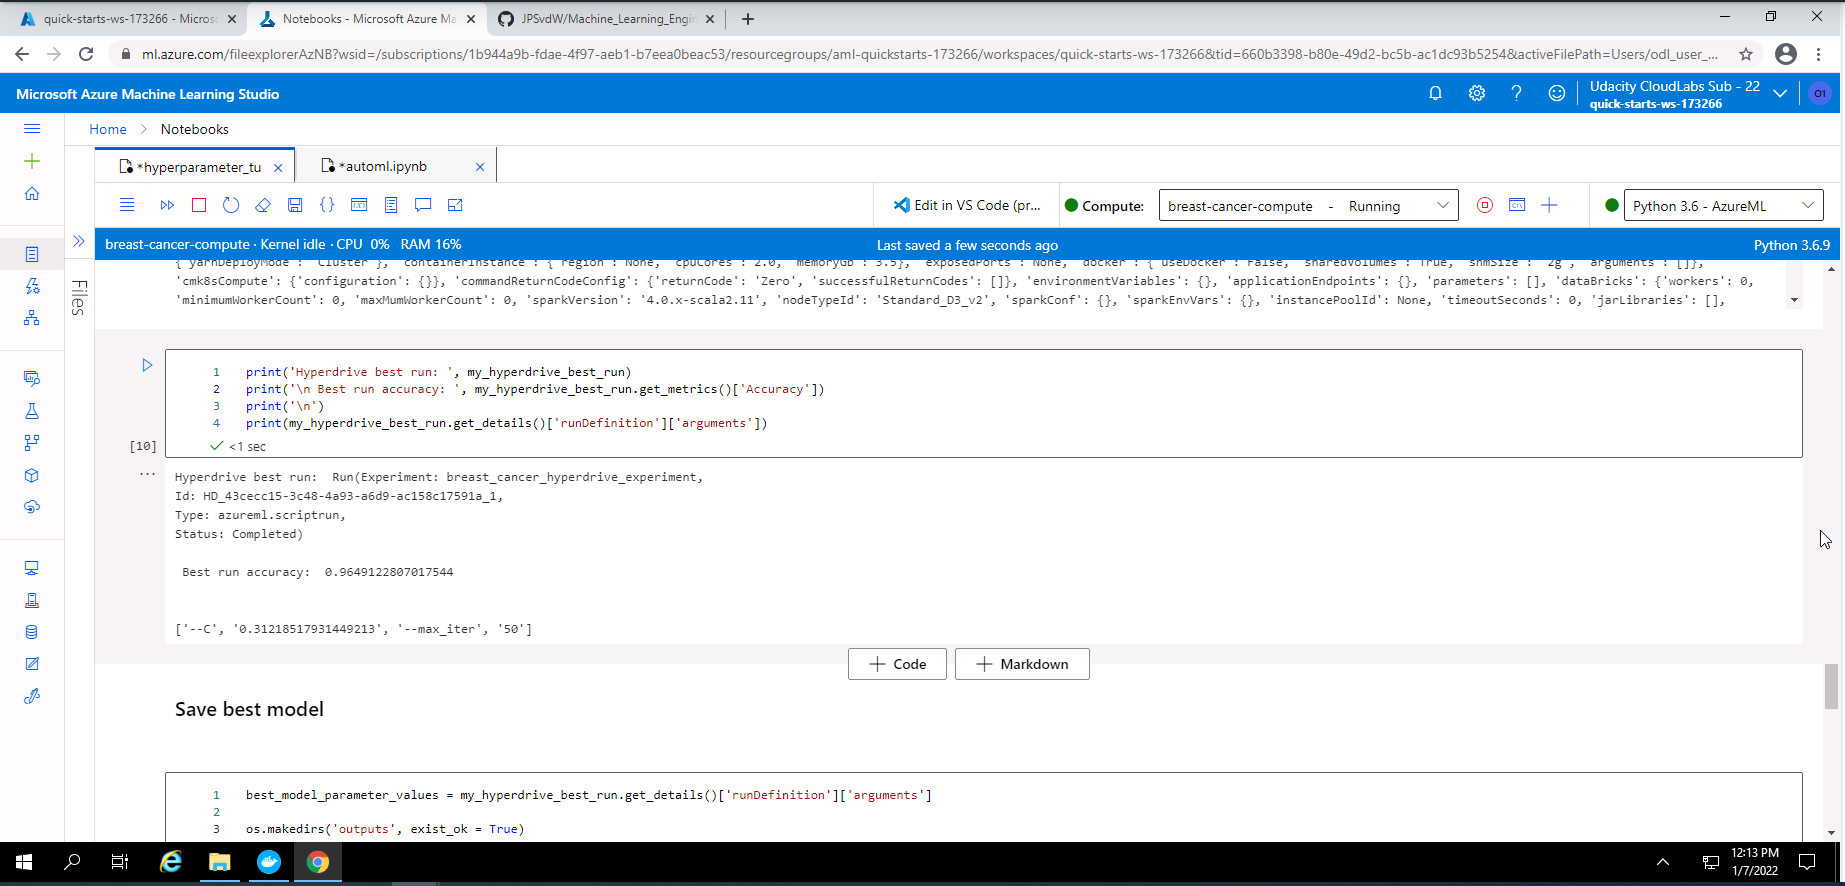This screenshot has width=1845, height=886.
Task: Restart the kernel using circular arrow icon
Action: click(x=231, y=205)
